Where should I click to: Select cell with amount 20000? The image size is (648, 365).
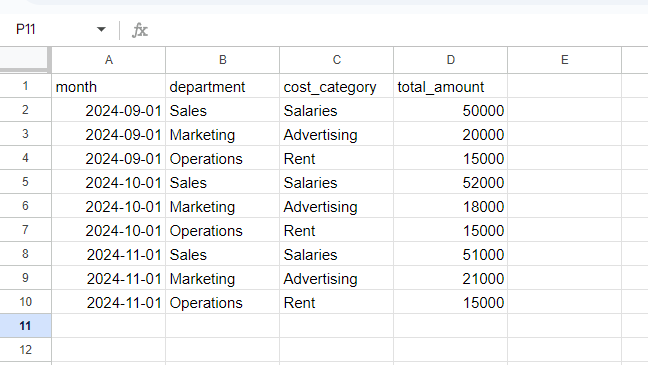click(x=451, y=134)
